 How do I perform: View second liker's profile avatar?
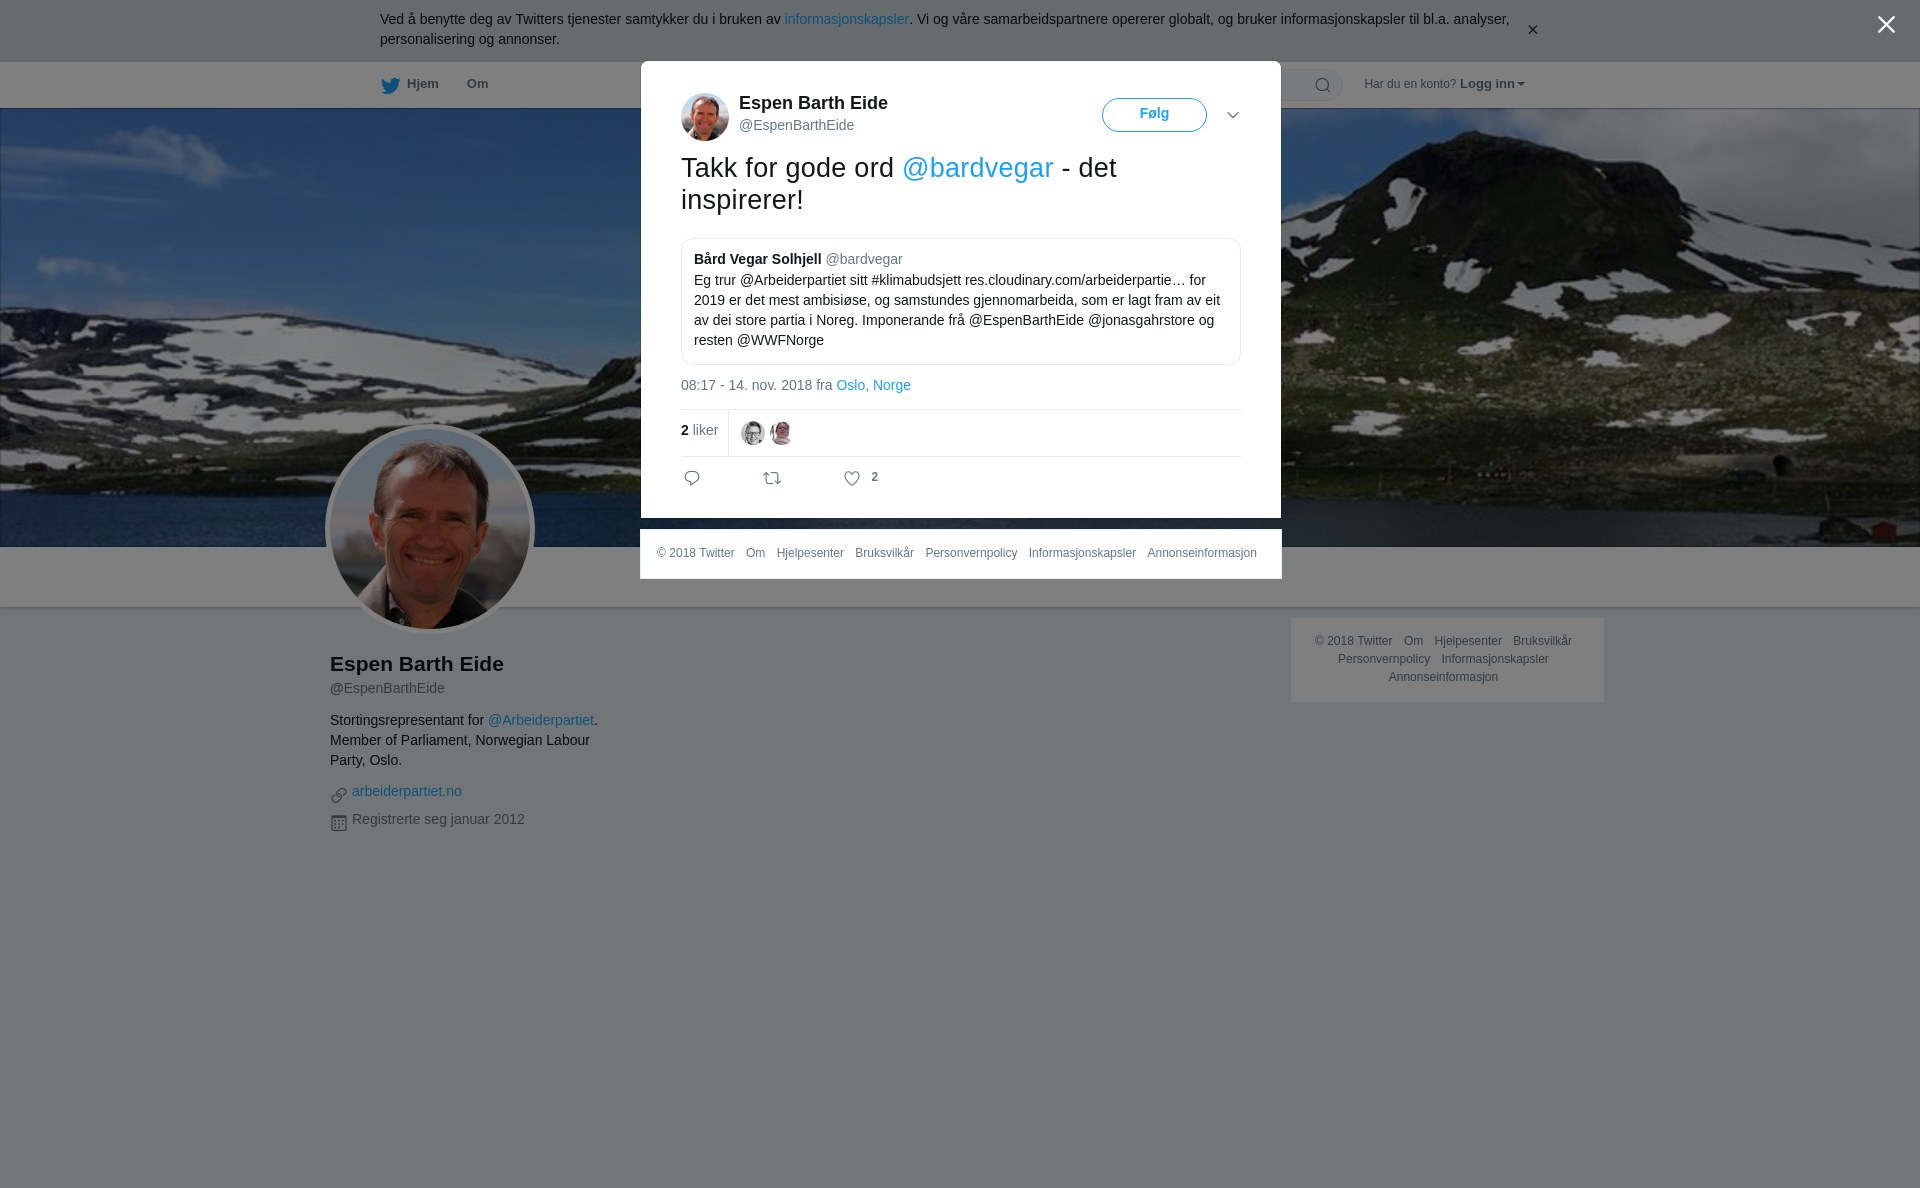781,433
